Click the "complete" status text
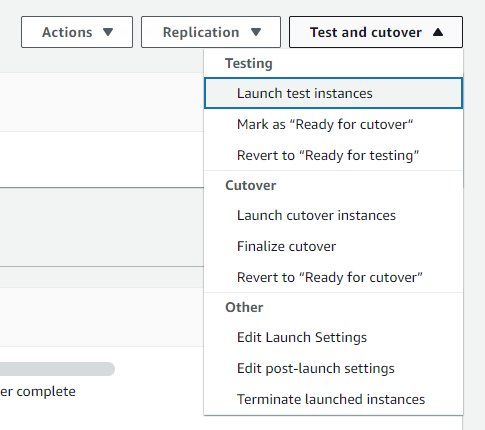485x430 pixels. tap(46, 391)
